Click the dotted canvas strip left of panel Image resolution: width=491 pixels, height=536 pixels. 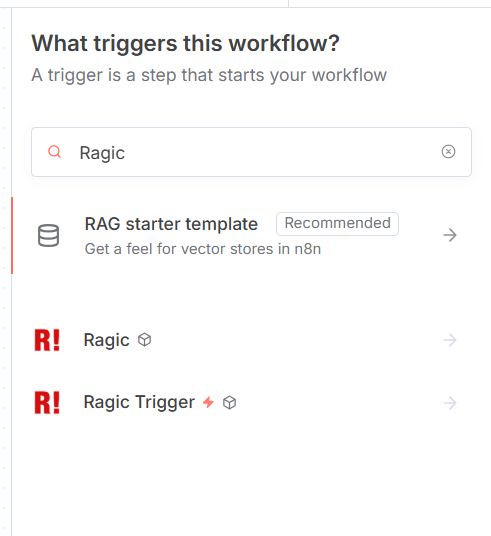pyautogui.click(x=5, y=272)
